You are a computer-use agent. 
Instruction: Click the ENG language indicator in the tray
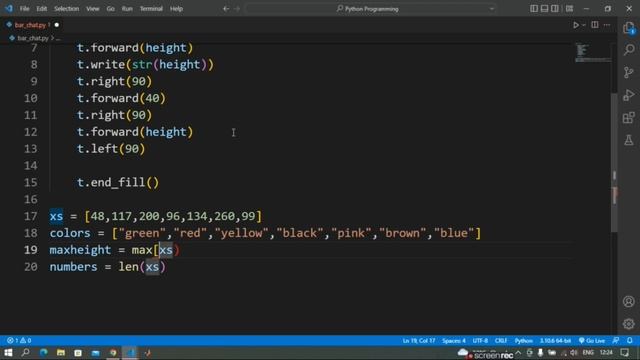(588, 353)
